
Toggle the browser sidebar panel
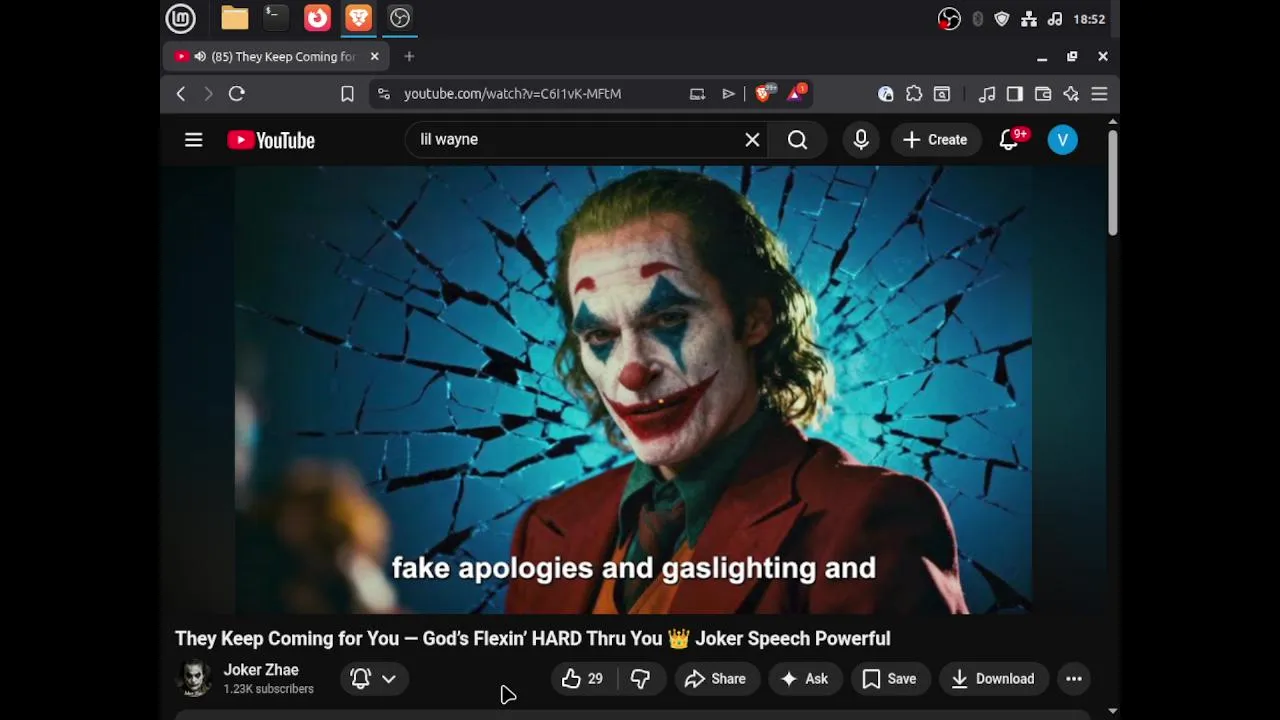(x=1015, y=94)
